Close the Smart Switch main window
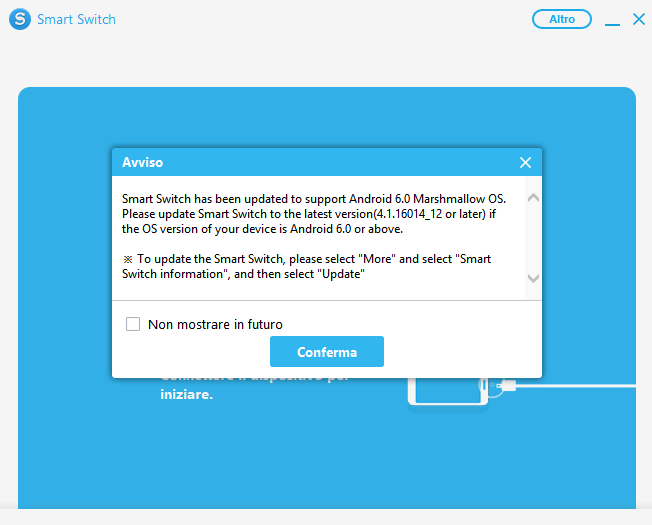The image size is (652, 525). coord(639,19)
